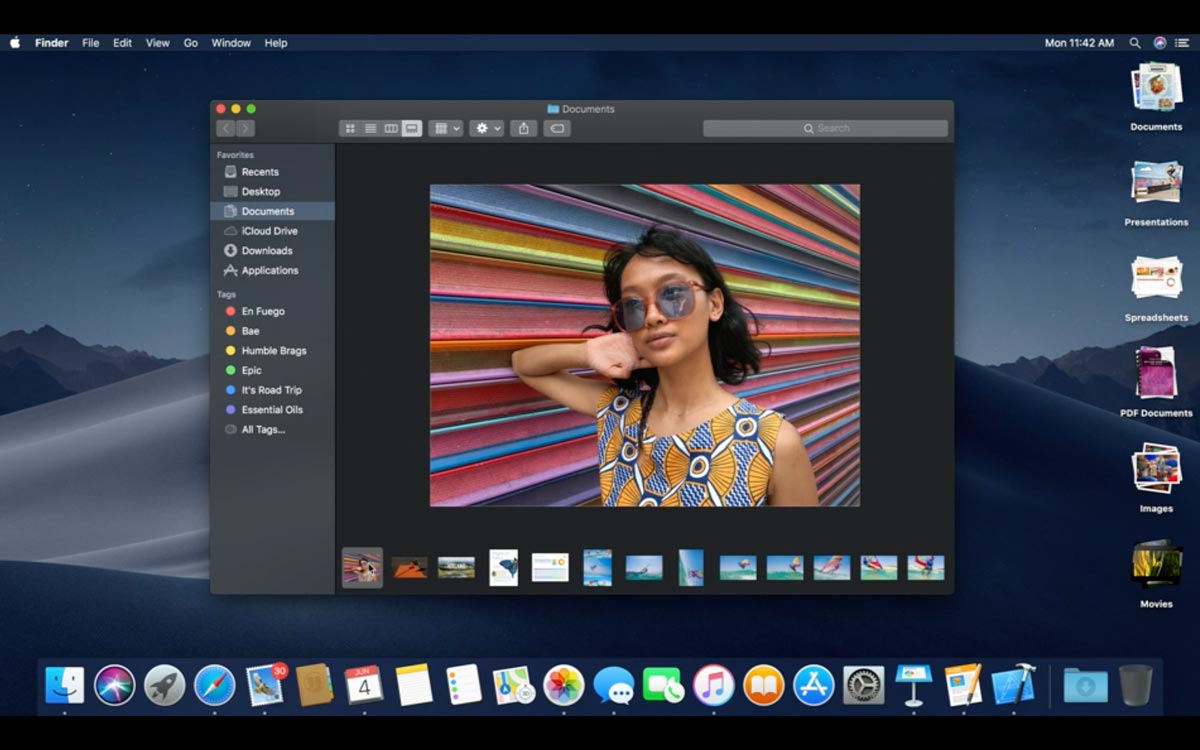
Task: Launch FaceTime from the dock
Action: click(x=663, y=685)
